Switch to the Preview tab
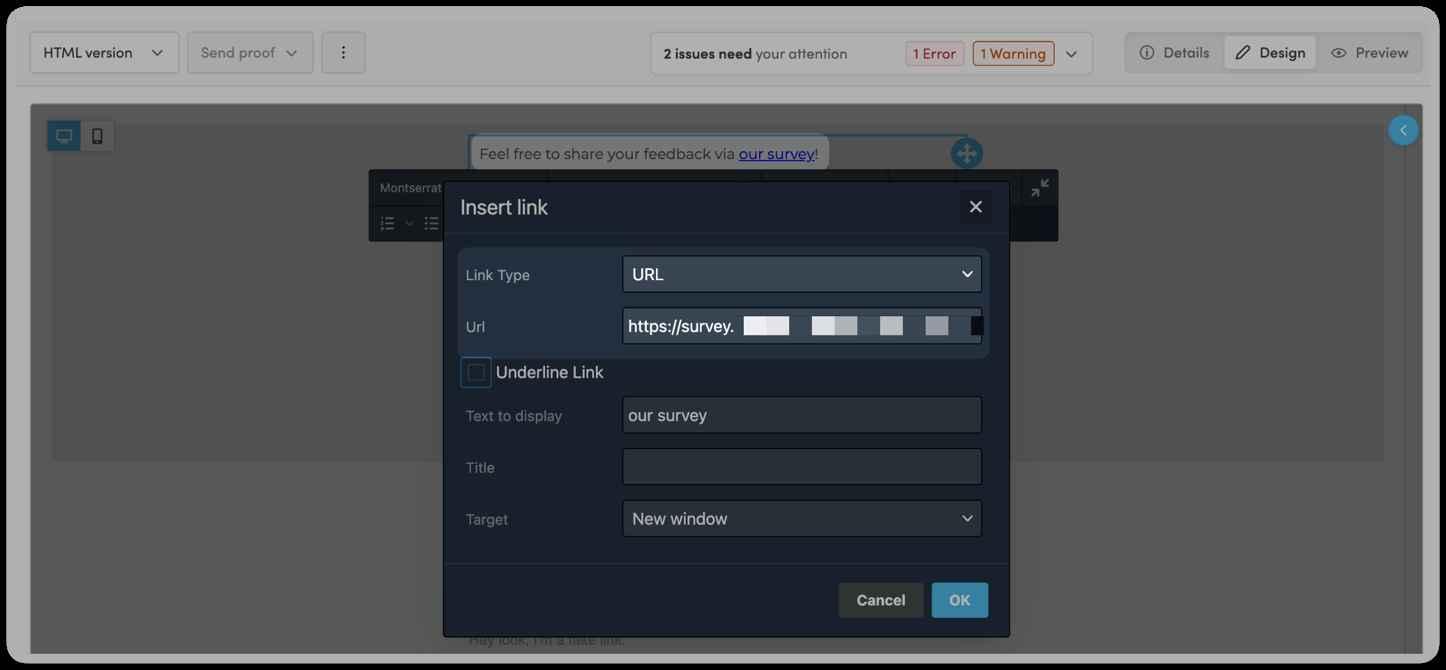The width and height of the screenshot is (1446, 670). [x=1369, y=53]
